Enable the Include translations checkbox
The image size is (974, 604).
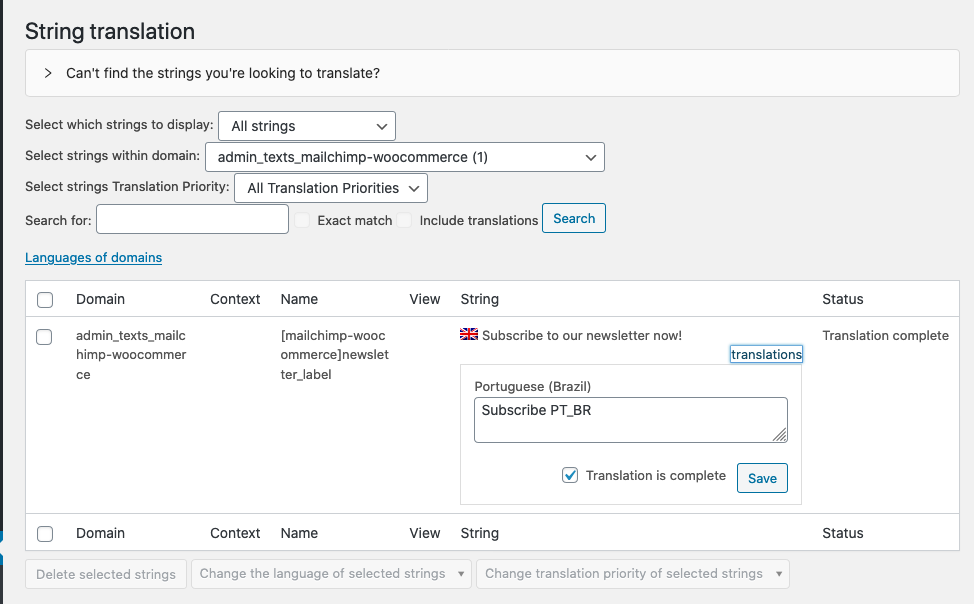pyautogui.click(x=404, y=220)
